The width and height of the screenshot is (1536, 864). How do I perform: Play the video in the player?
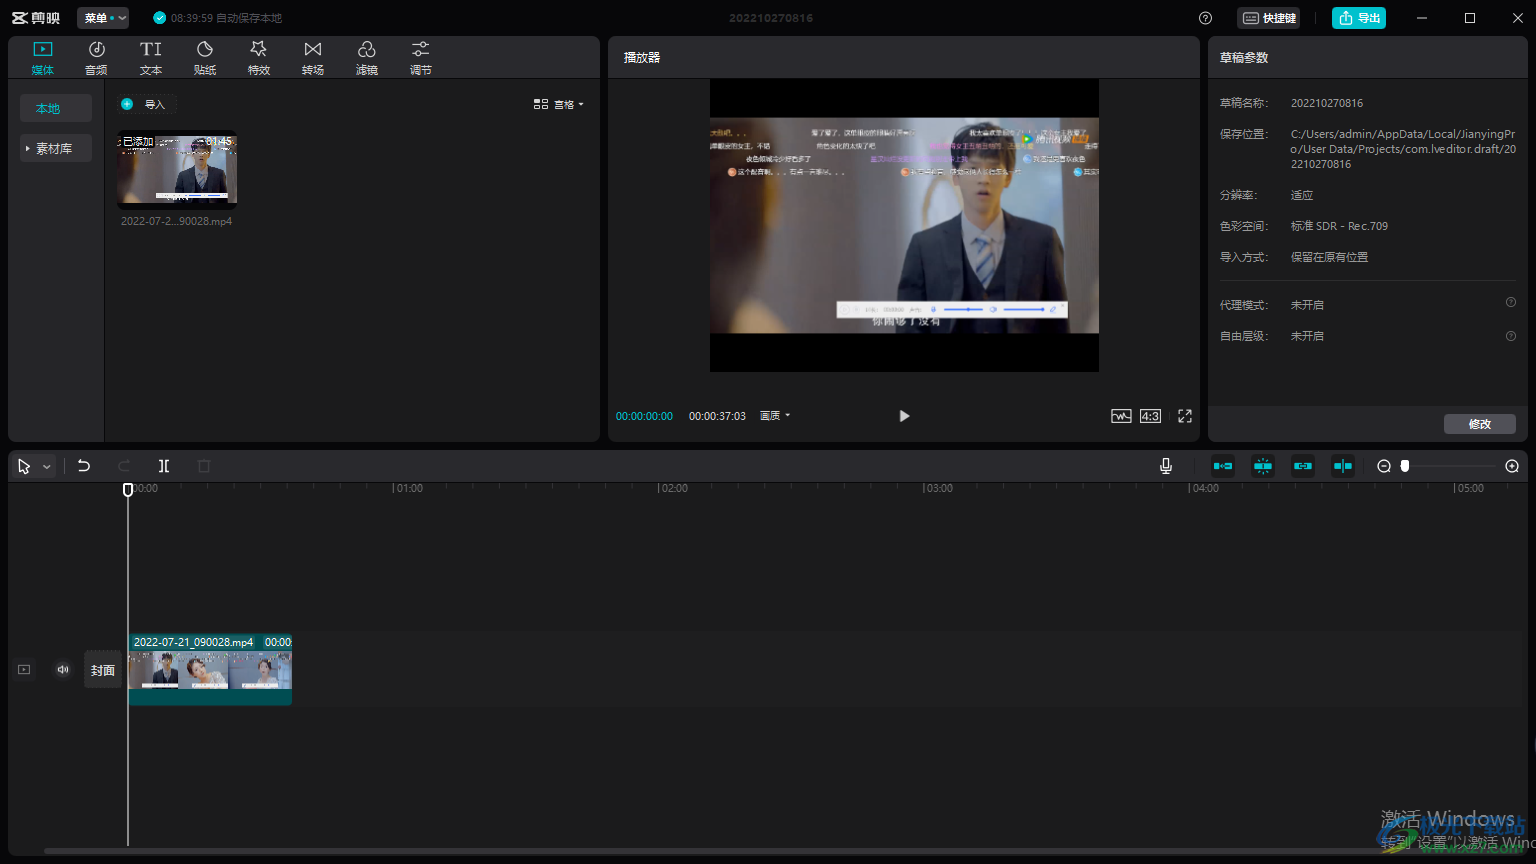click(x=904, y=416)
